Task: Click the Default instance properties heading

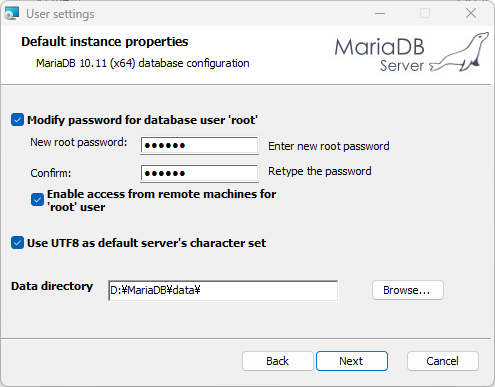Action: (105, 42)
